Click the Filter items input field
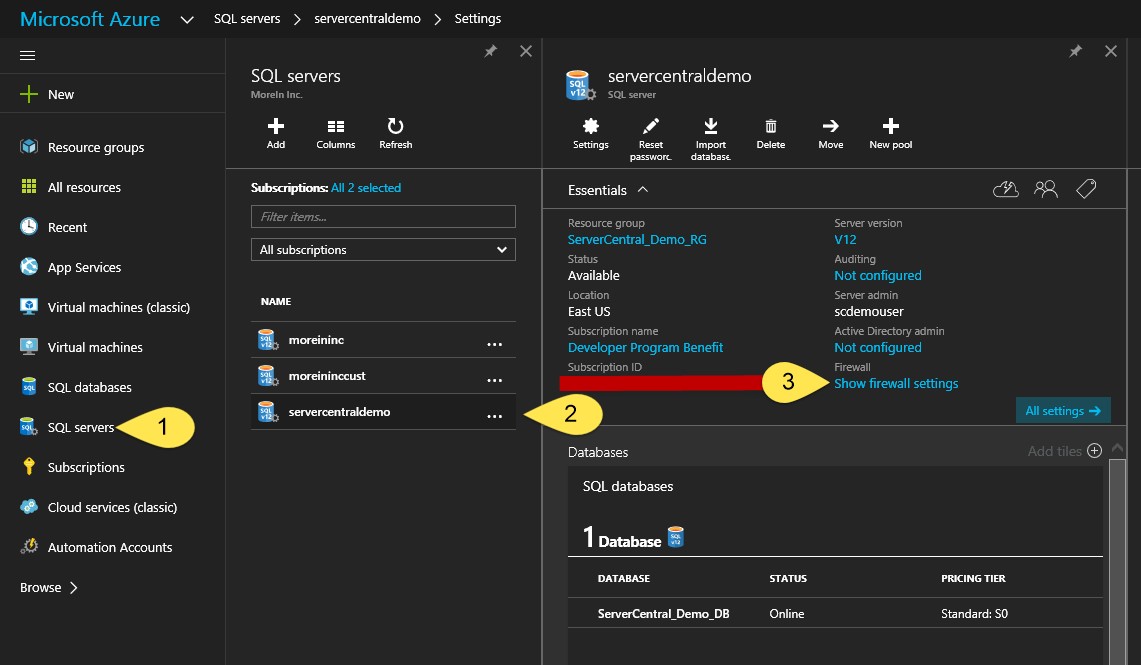This screenshot has width=1141, height=665. 383,217
